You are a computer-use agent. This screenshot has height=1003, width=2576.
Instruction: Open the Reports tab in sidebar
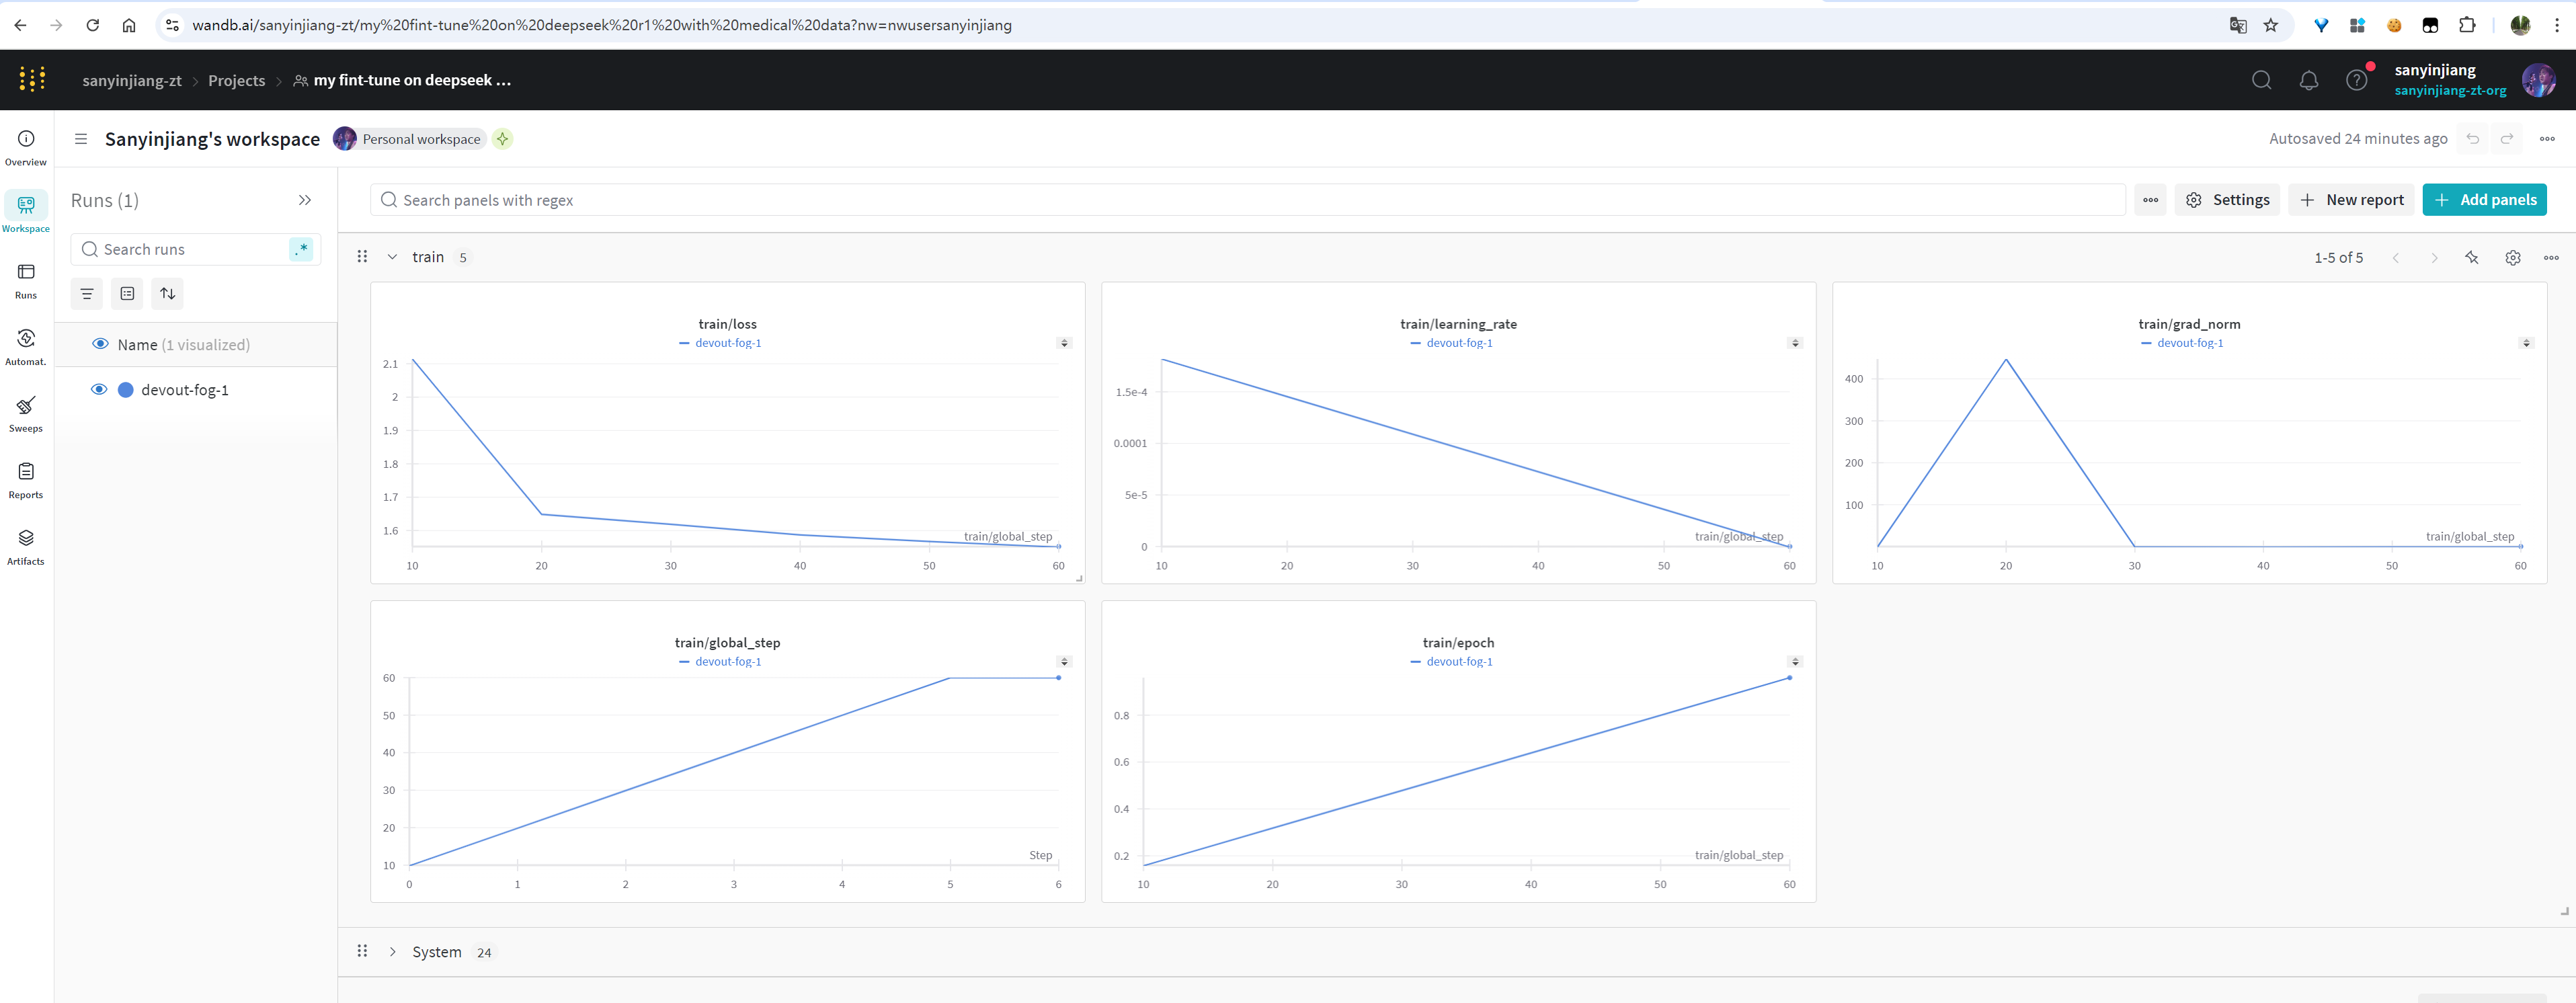(26, 478)
